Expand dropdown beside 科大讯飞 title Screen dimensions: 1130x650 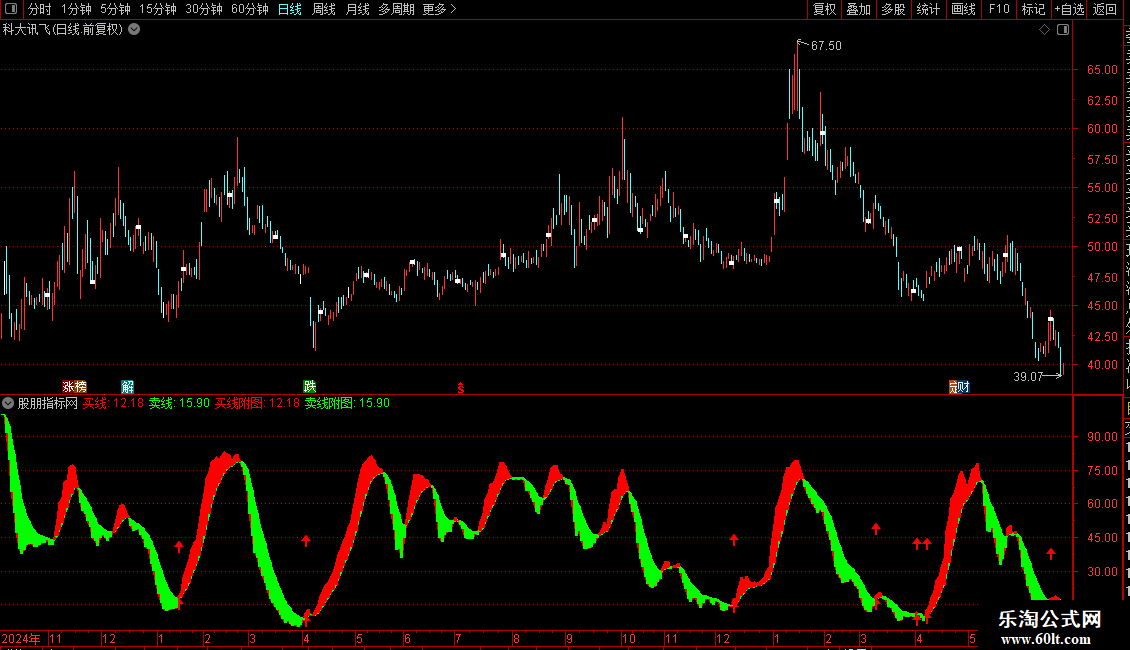[x=134, y=30]
